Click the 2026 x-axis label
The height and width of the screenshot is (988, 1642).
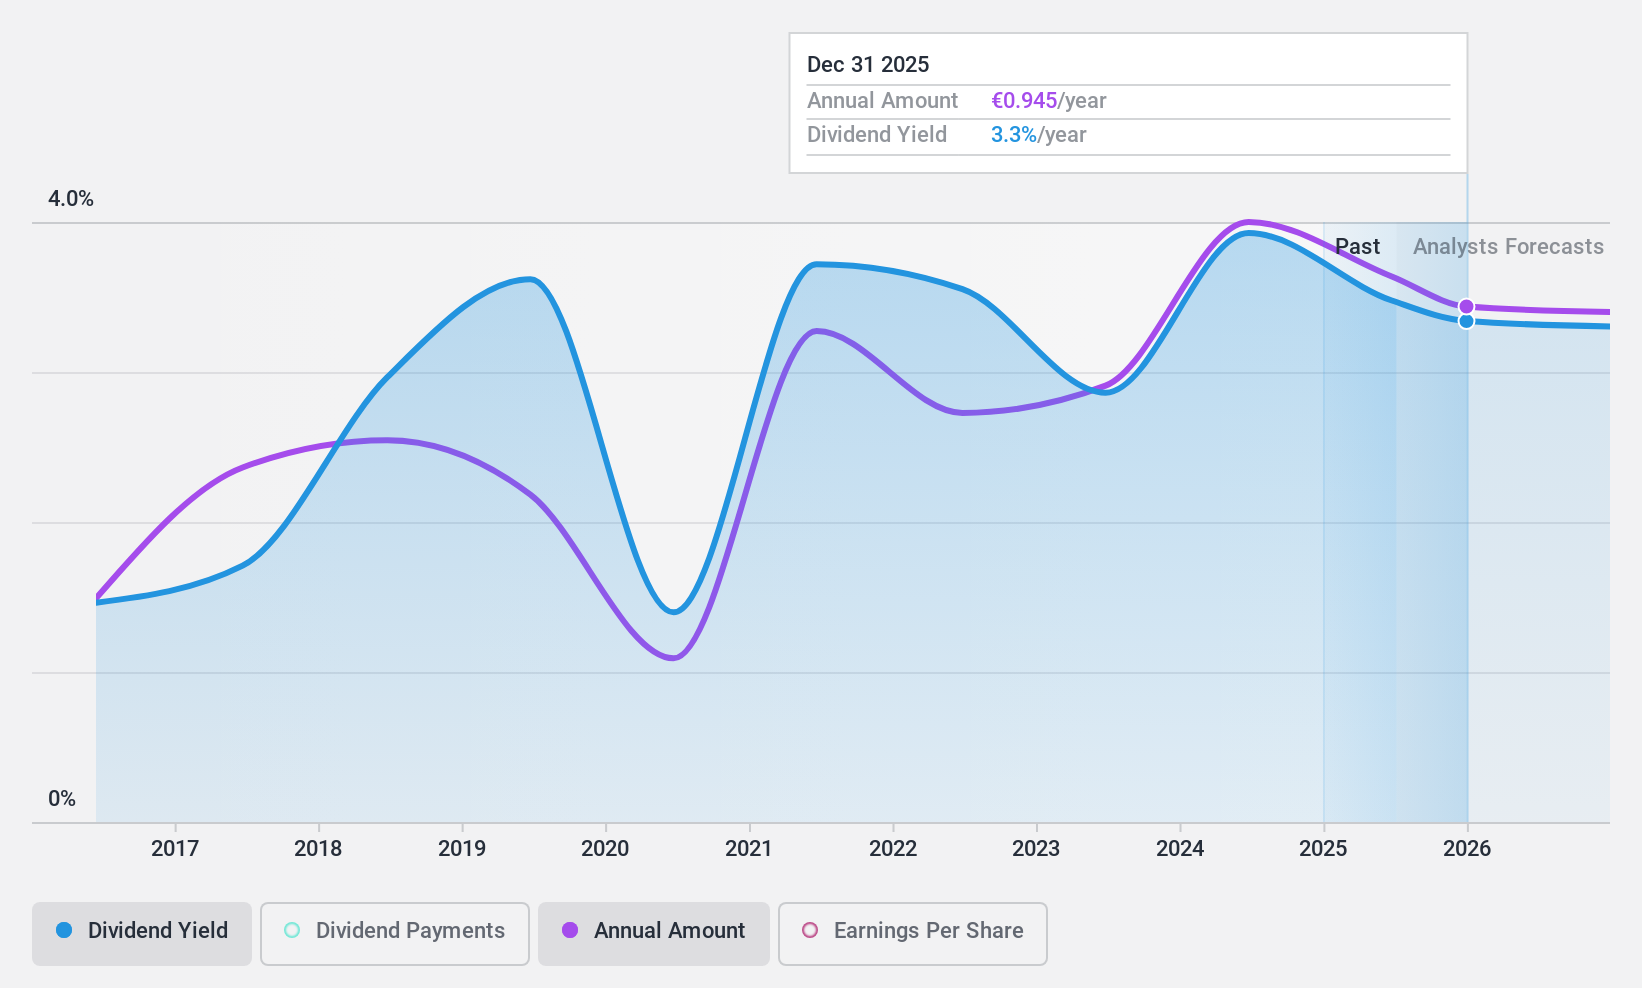coord(1467,849)
